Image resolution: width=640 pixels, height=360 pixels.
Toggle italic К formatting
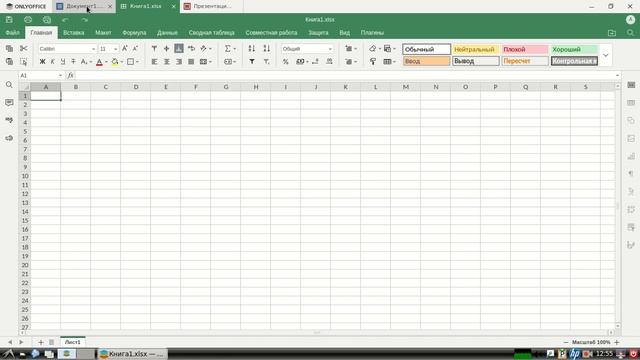52,62
